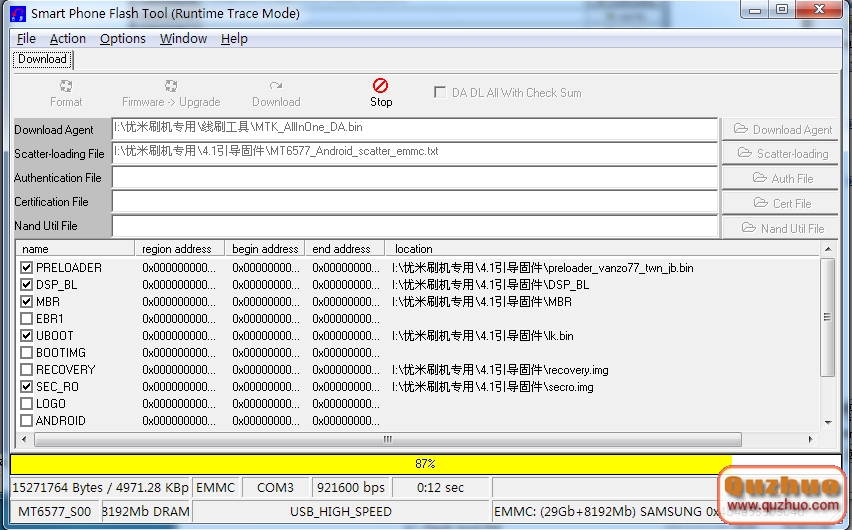Screen dimensions: 852x530
Task: Click the Format toolbar icon
Action: [66, 86]
